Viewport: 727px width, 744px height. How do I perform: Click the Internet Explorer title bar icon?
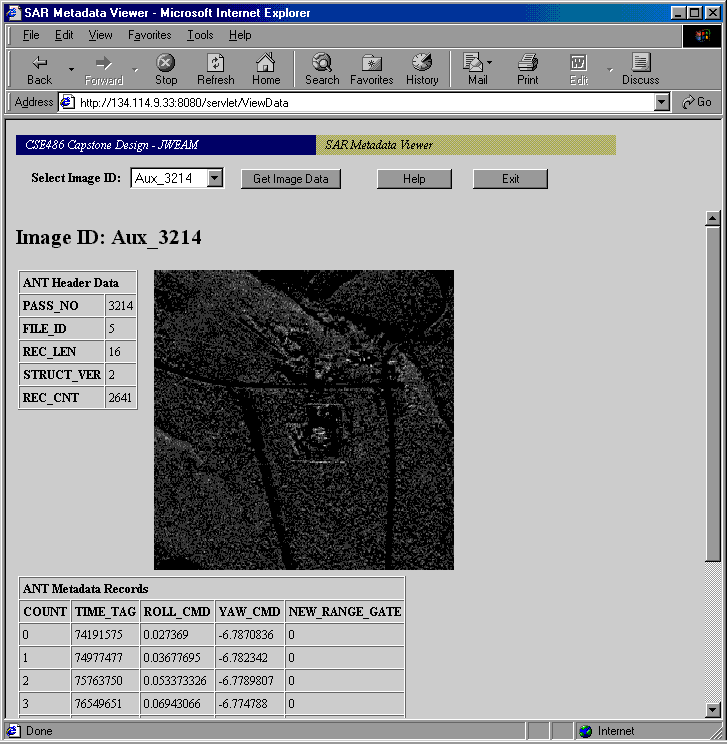[13, 13]
